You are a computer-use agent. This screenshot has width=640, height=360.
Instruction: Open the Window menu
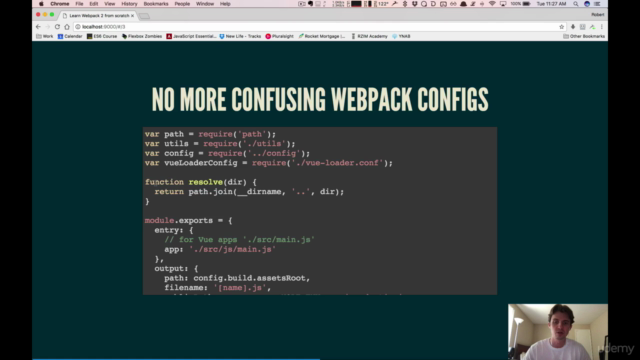pyautogui.click(x=205, y=4)
